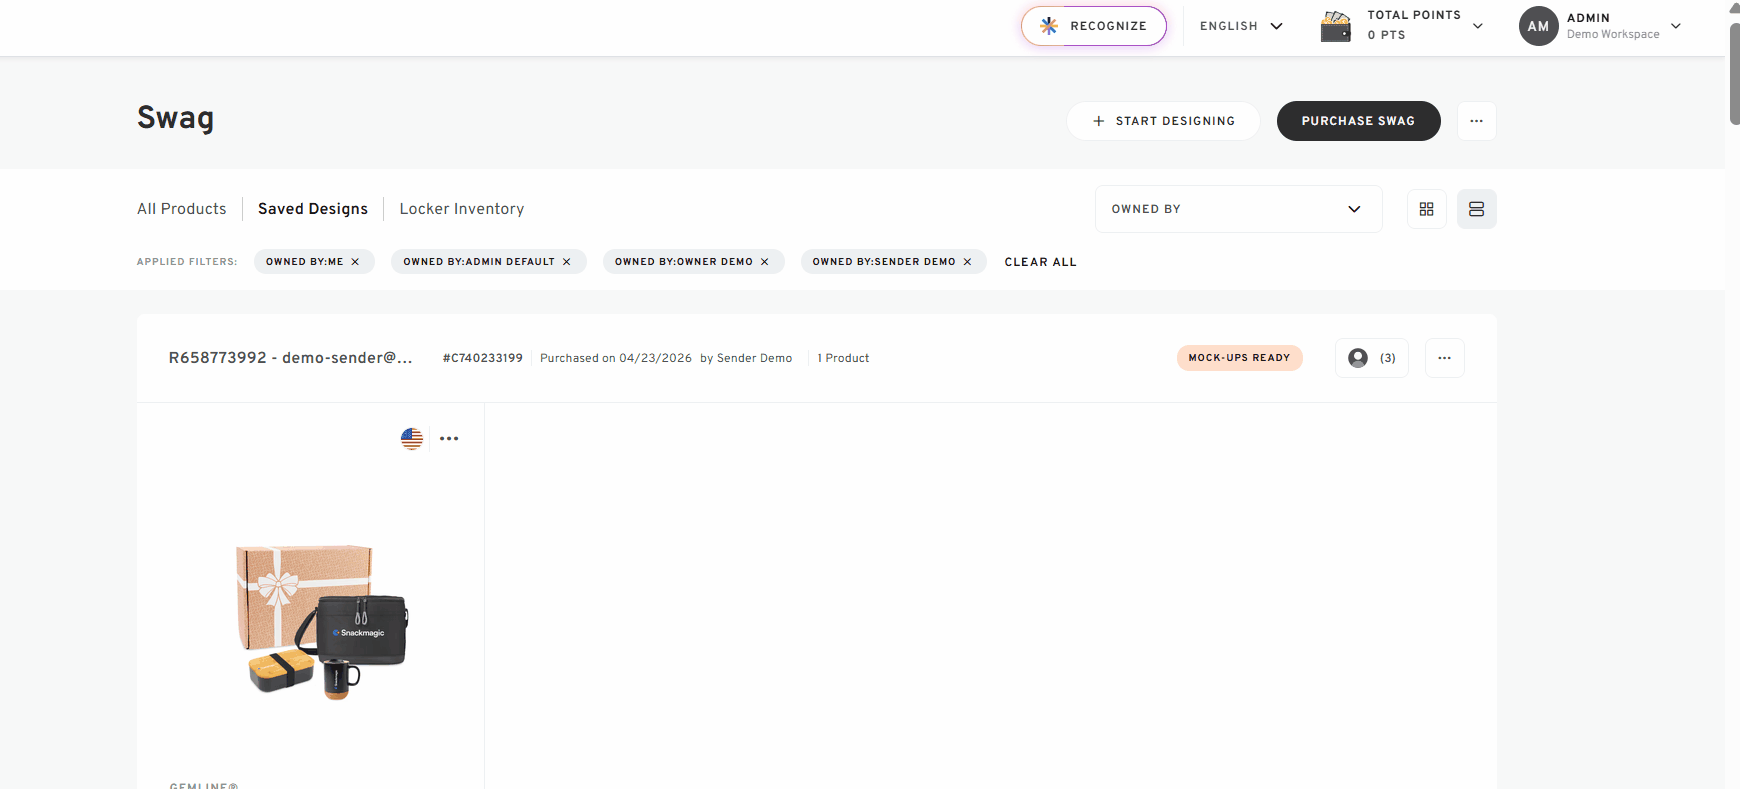Click order number #C740233199
The image size is (1740, 789).
483,358
